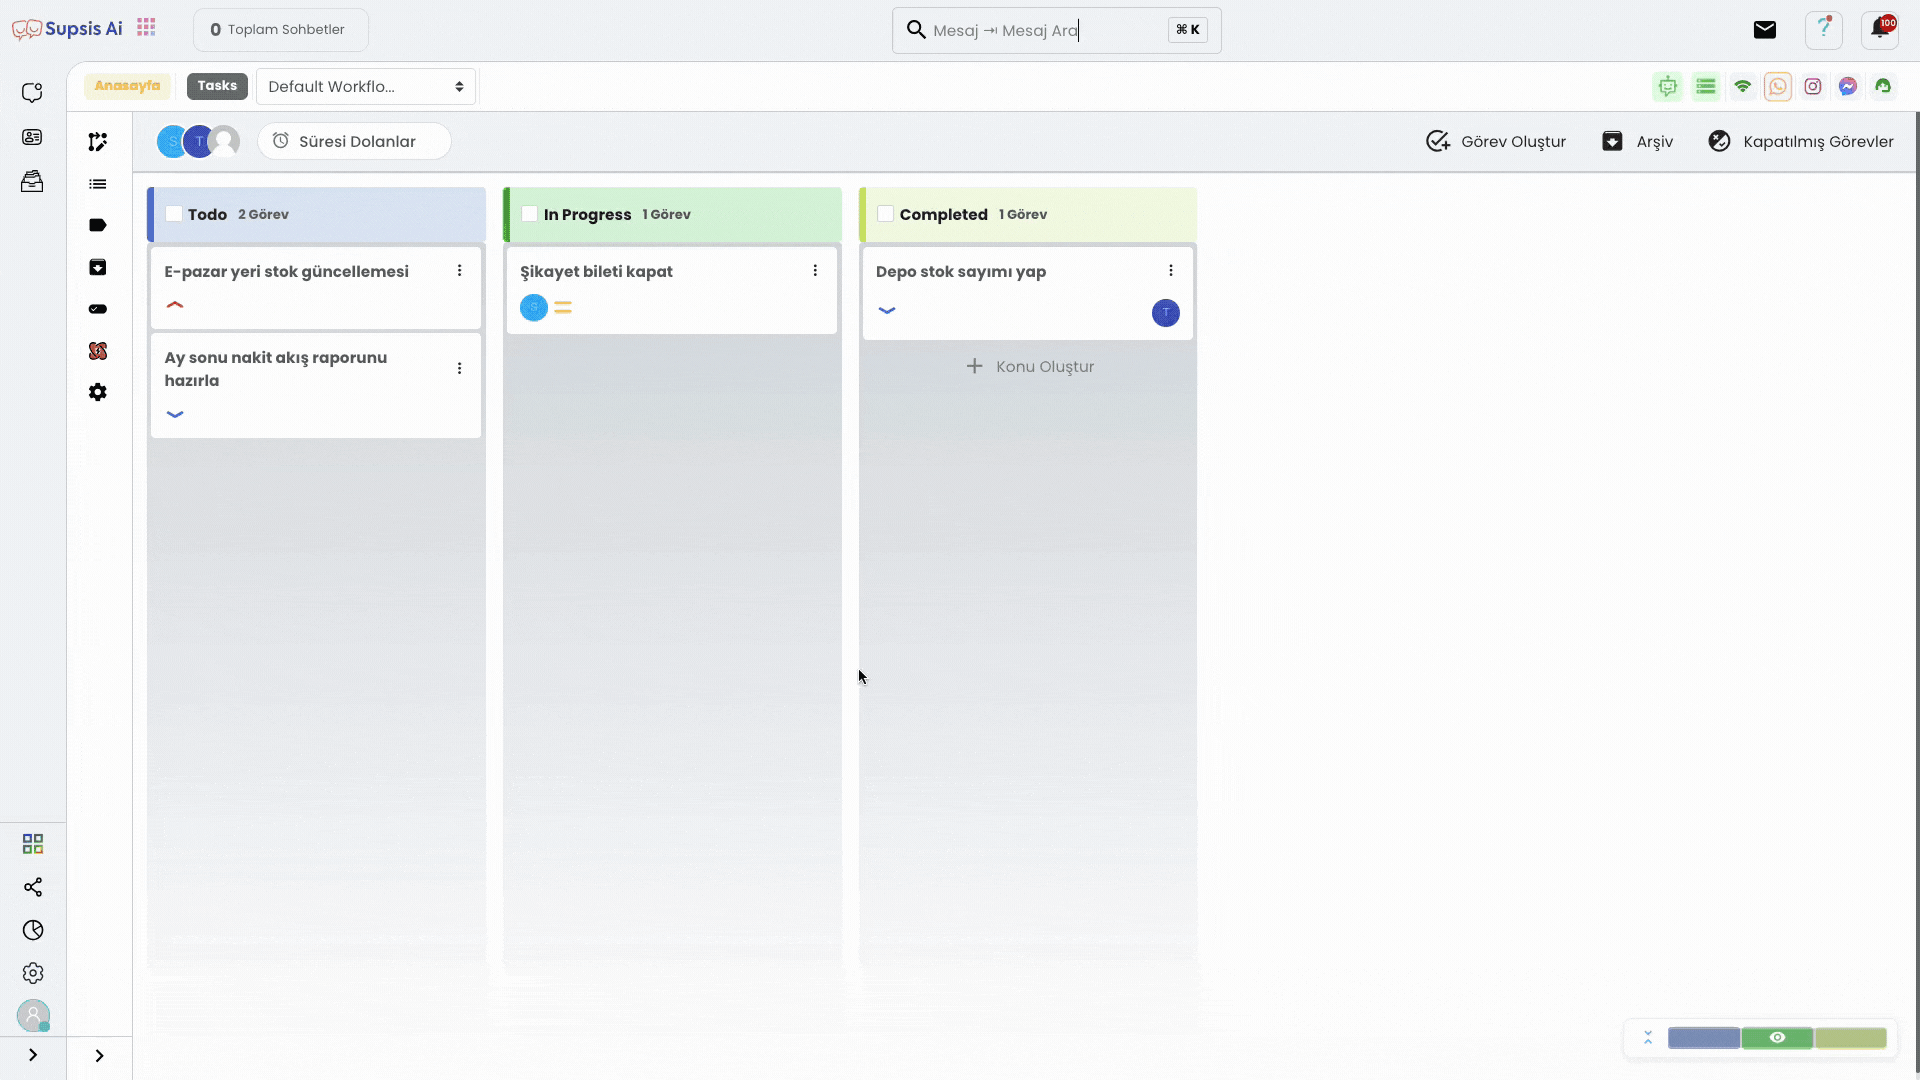Open the list view icon
This screenshot has width=1920, height=1080.
pyautogui.click(x=98, y=184)
